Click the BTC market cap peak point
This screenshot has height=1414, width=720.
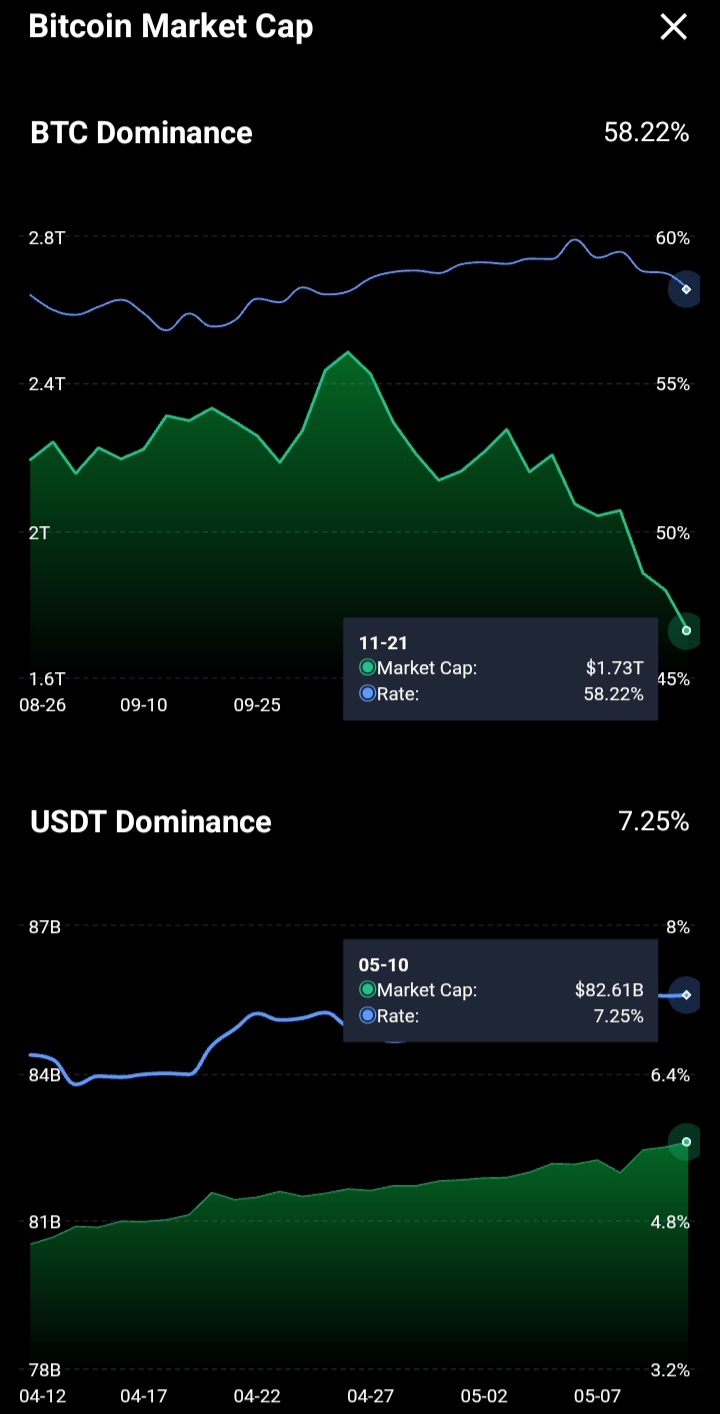(x=348, y=352)
